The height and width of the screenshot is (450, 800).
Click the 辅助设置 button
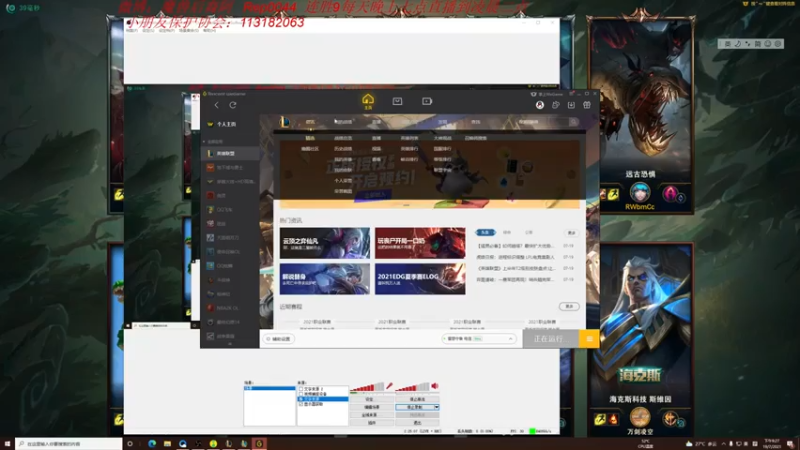pyautogui.click(x=279, y=339)
